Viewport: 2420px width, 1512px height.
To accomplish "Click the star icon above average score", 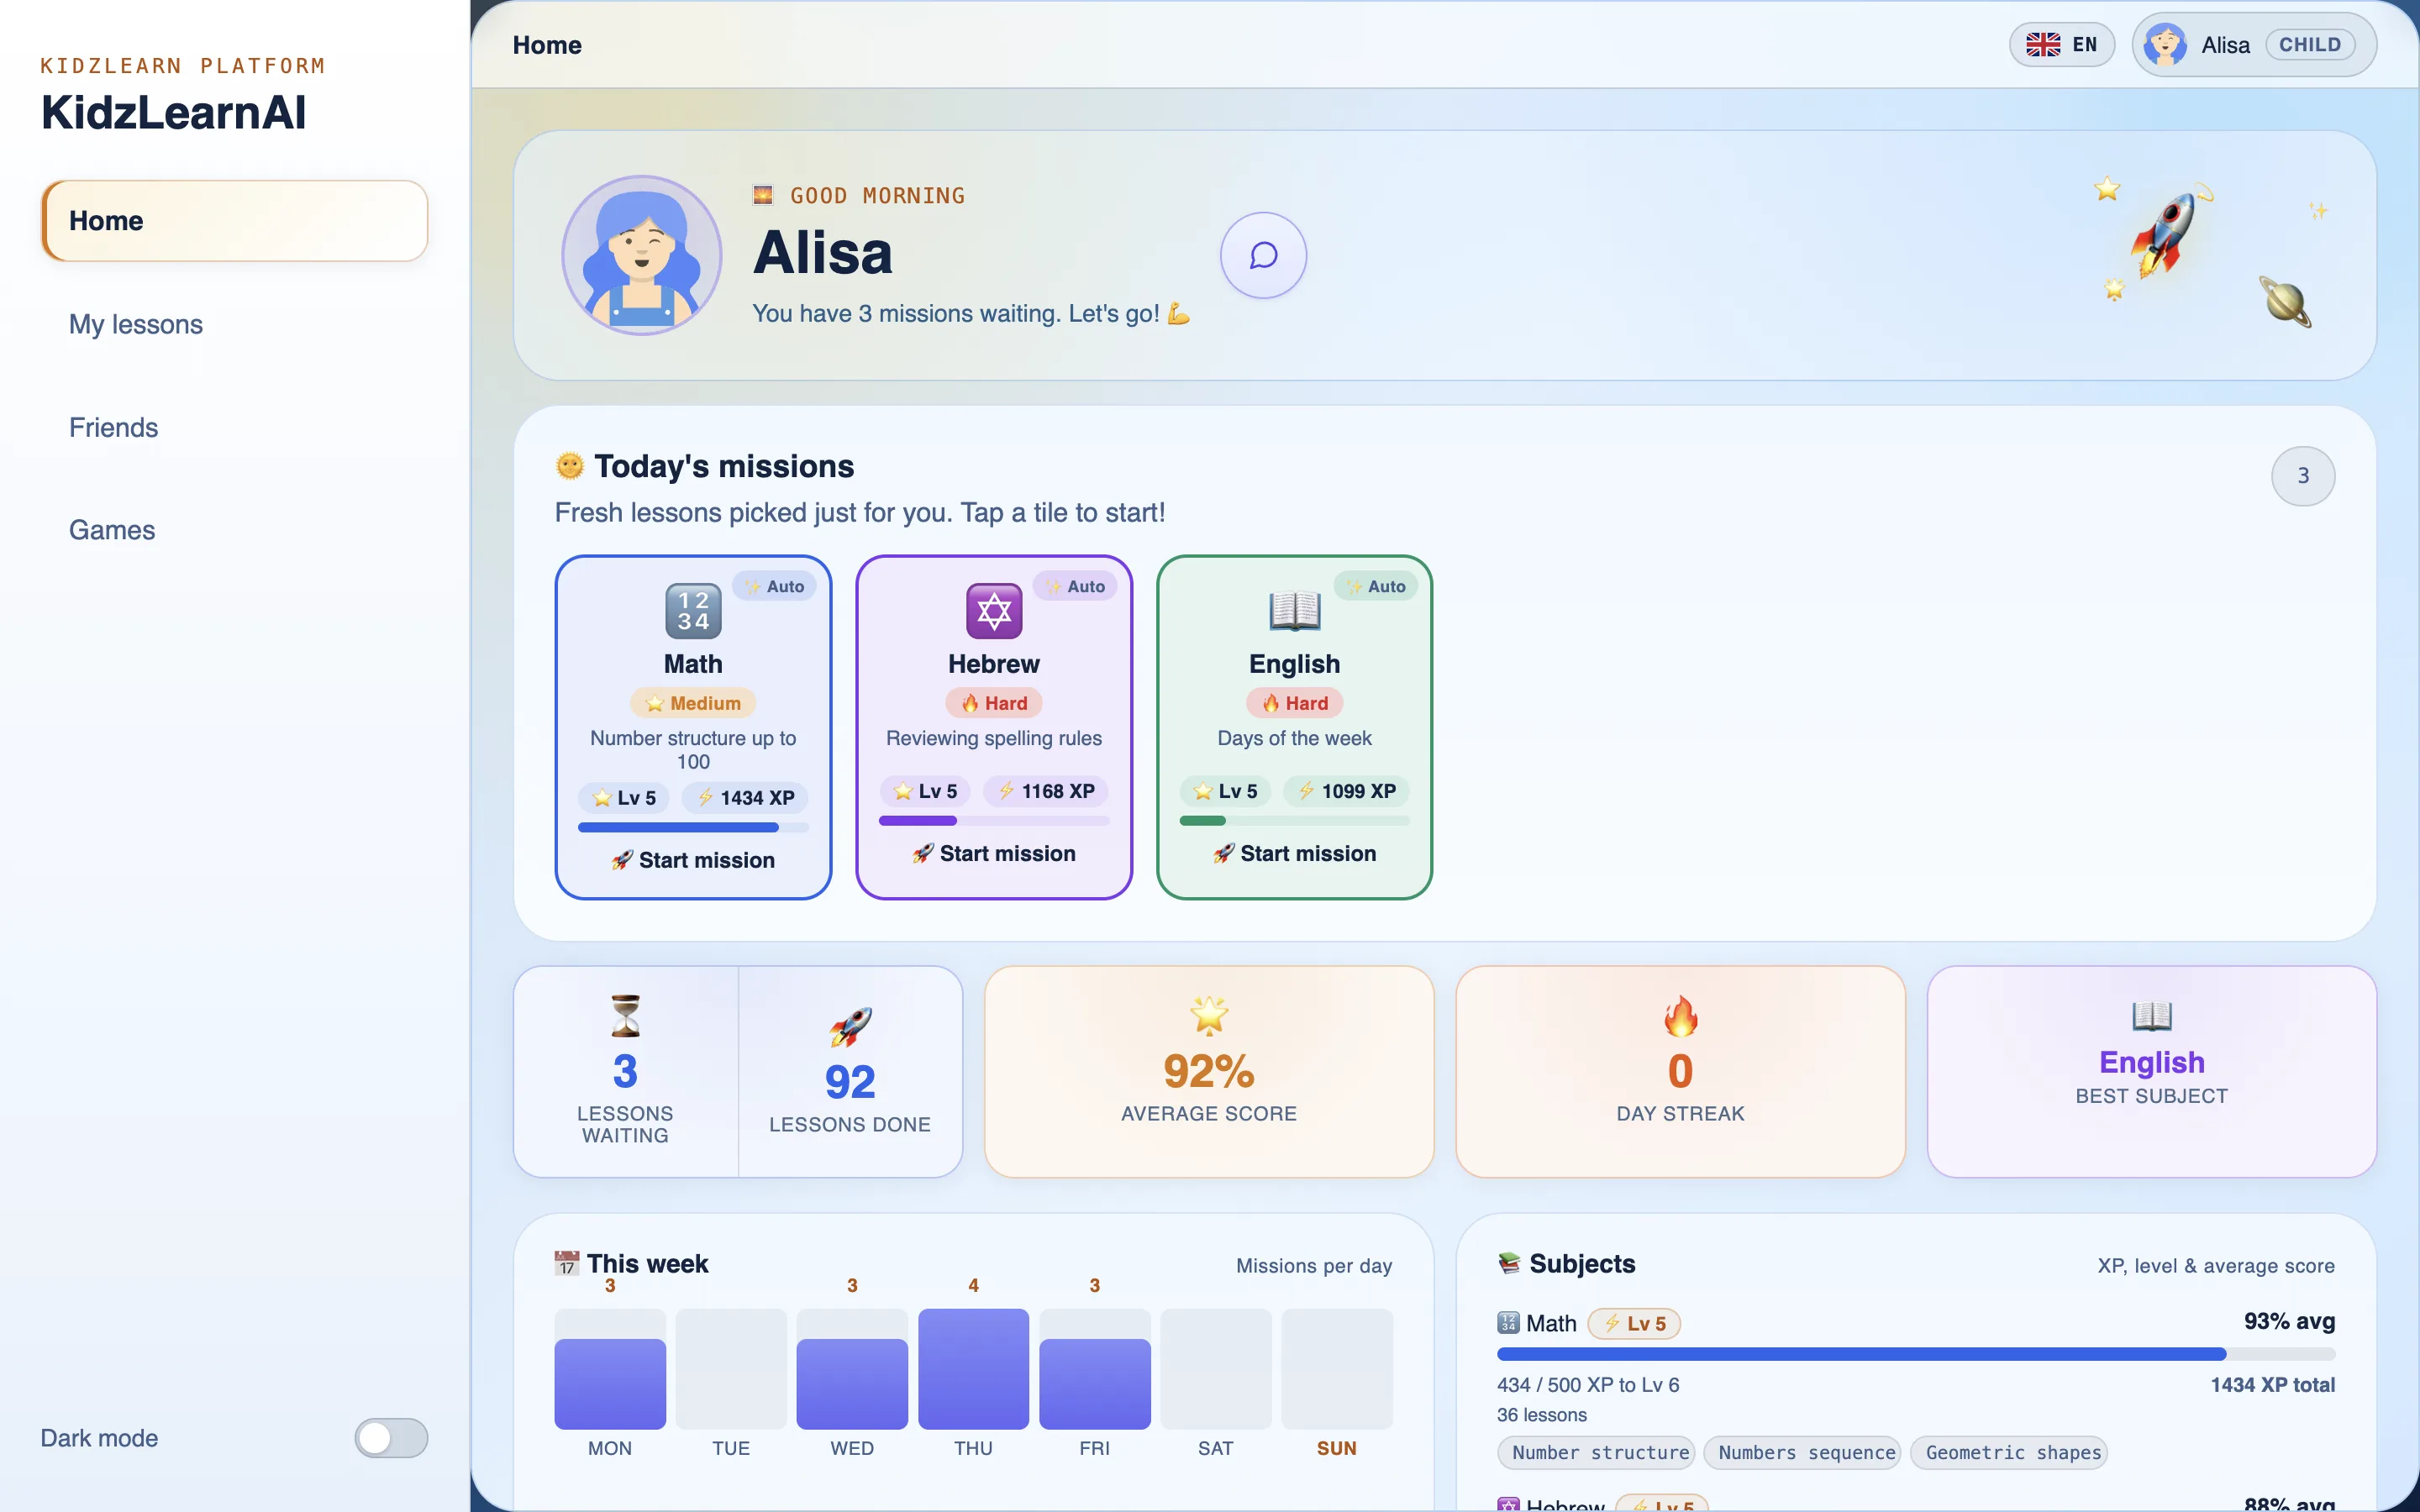I will coord(1209,1016).
